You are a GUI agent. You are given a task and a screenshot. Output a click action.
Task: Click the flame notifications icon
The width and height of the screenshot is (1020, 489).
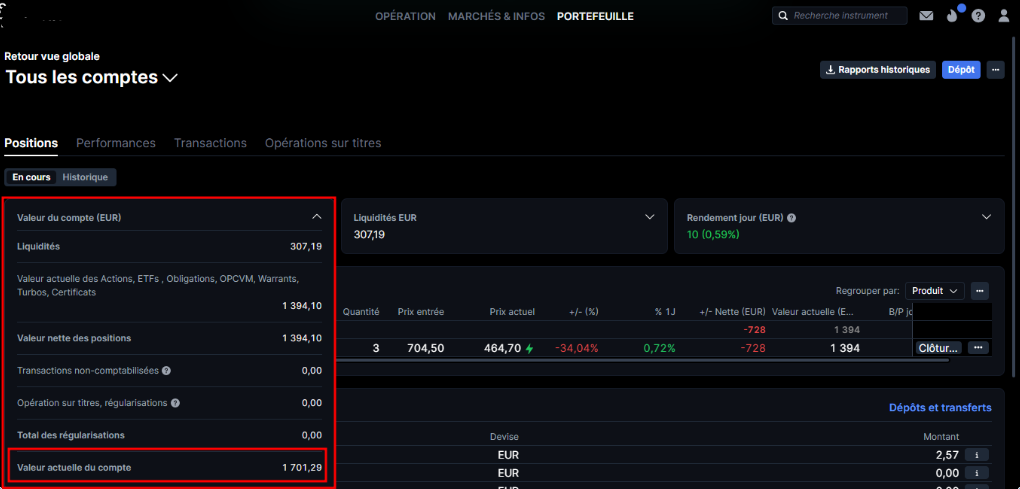click(952, 16)
